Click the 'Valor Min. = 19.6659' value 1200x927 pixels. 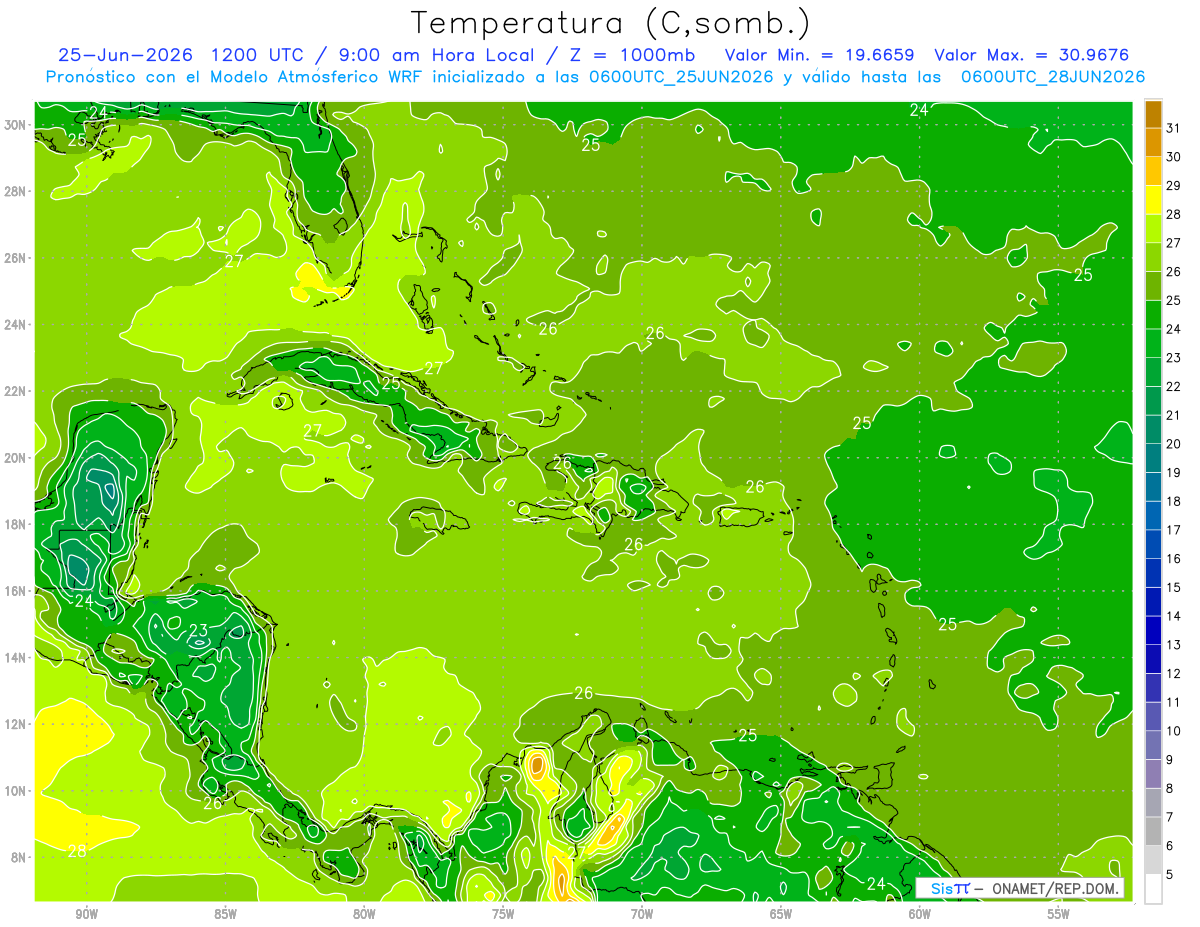pos(820,55)
